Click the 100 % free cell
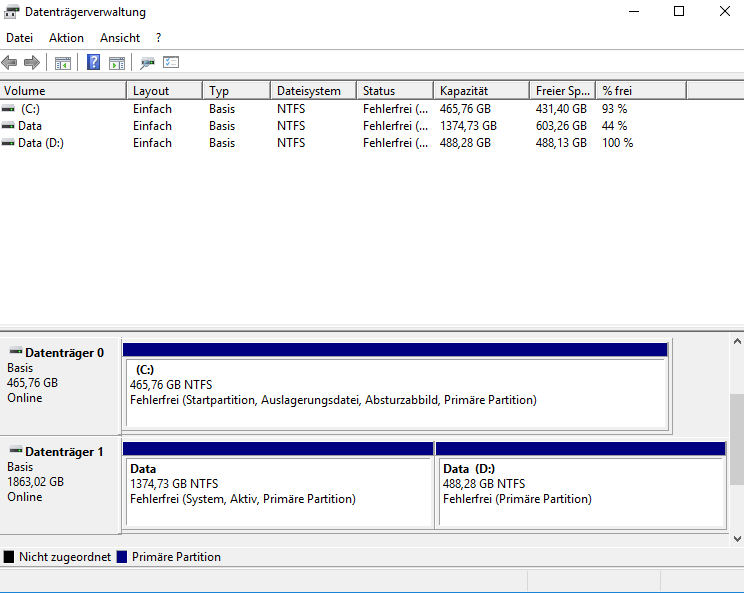Image resolution: width=744 pixels, height=593 pixels. tap(617, 143)
